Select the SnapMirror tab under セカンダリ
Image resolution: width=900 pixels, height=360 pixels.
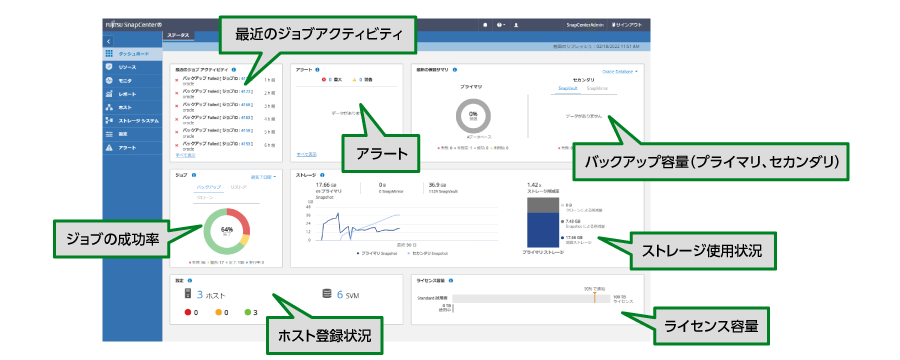(598, 88)
